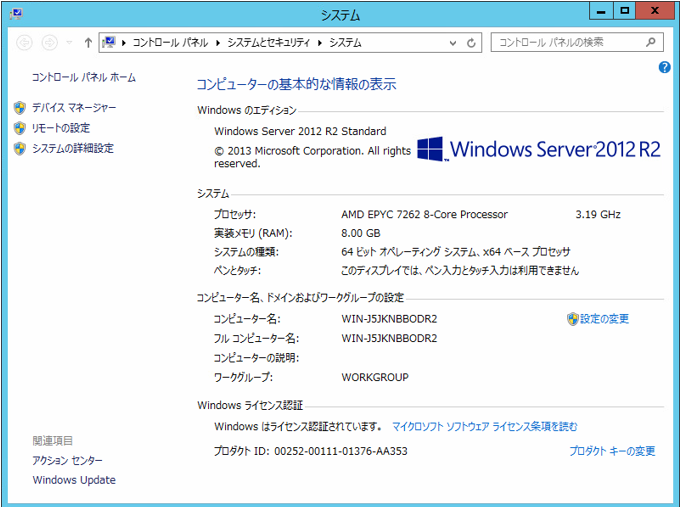Expand the chevron after コントロール パネル

point(218,43)
